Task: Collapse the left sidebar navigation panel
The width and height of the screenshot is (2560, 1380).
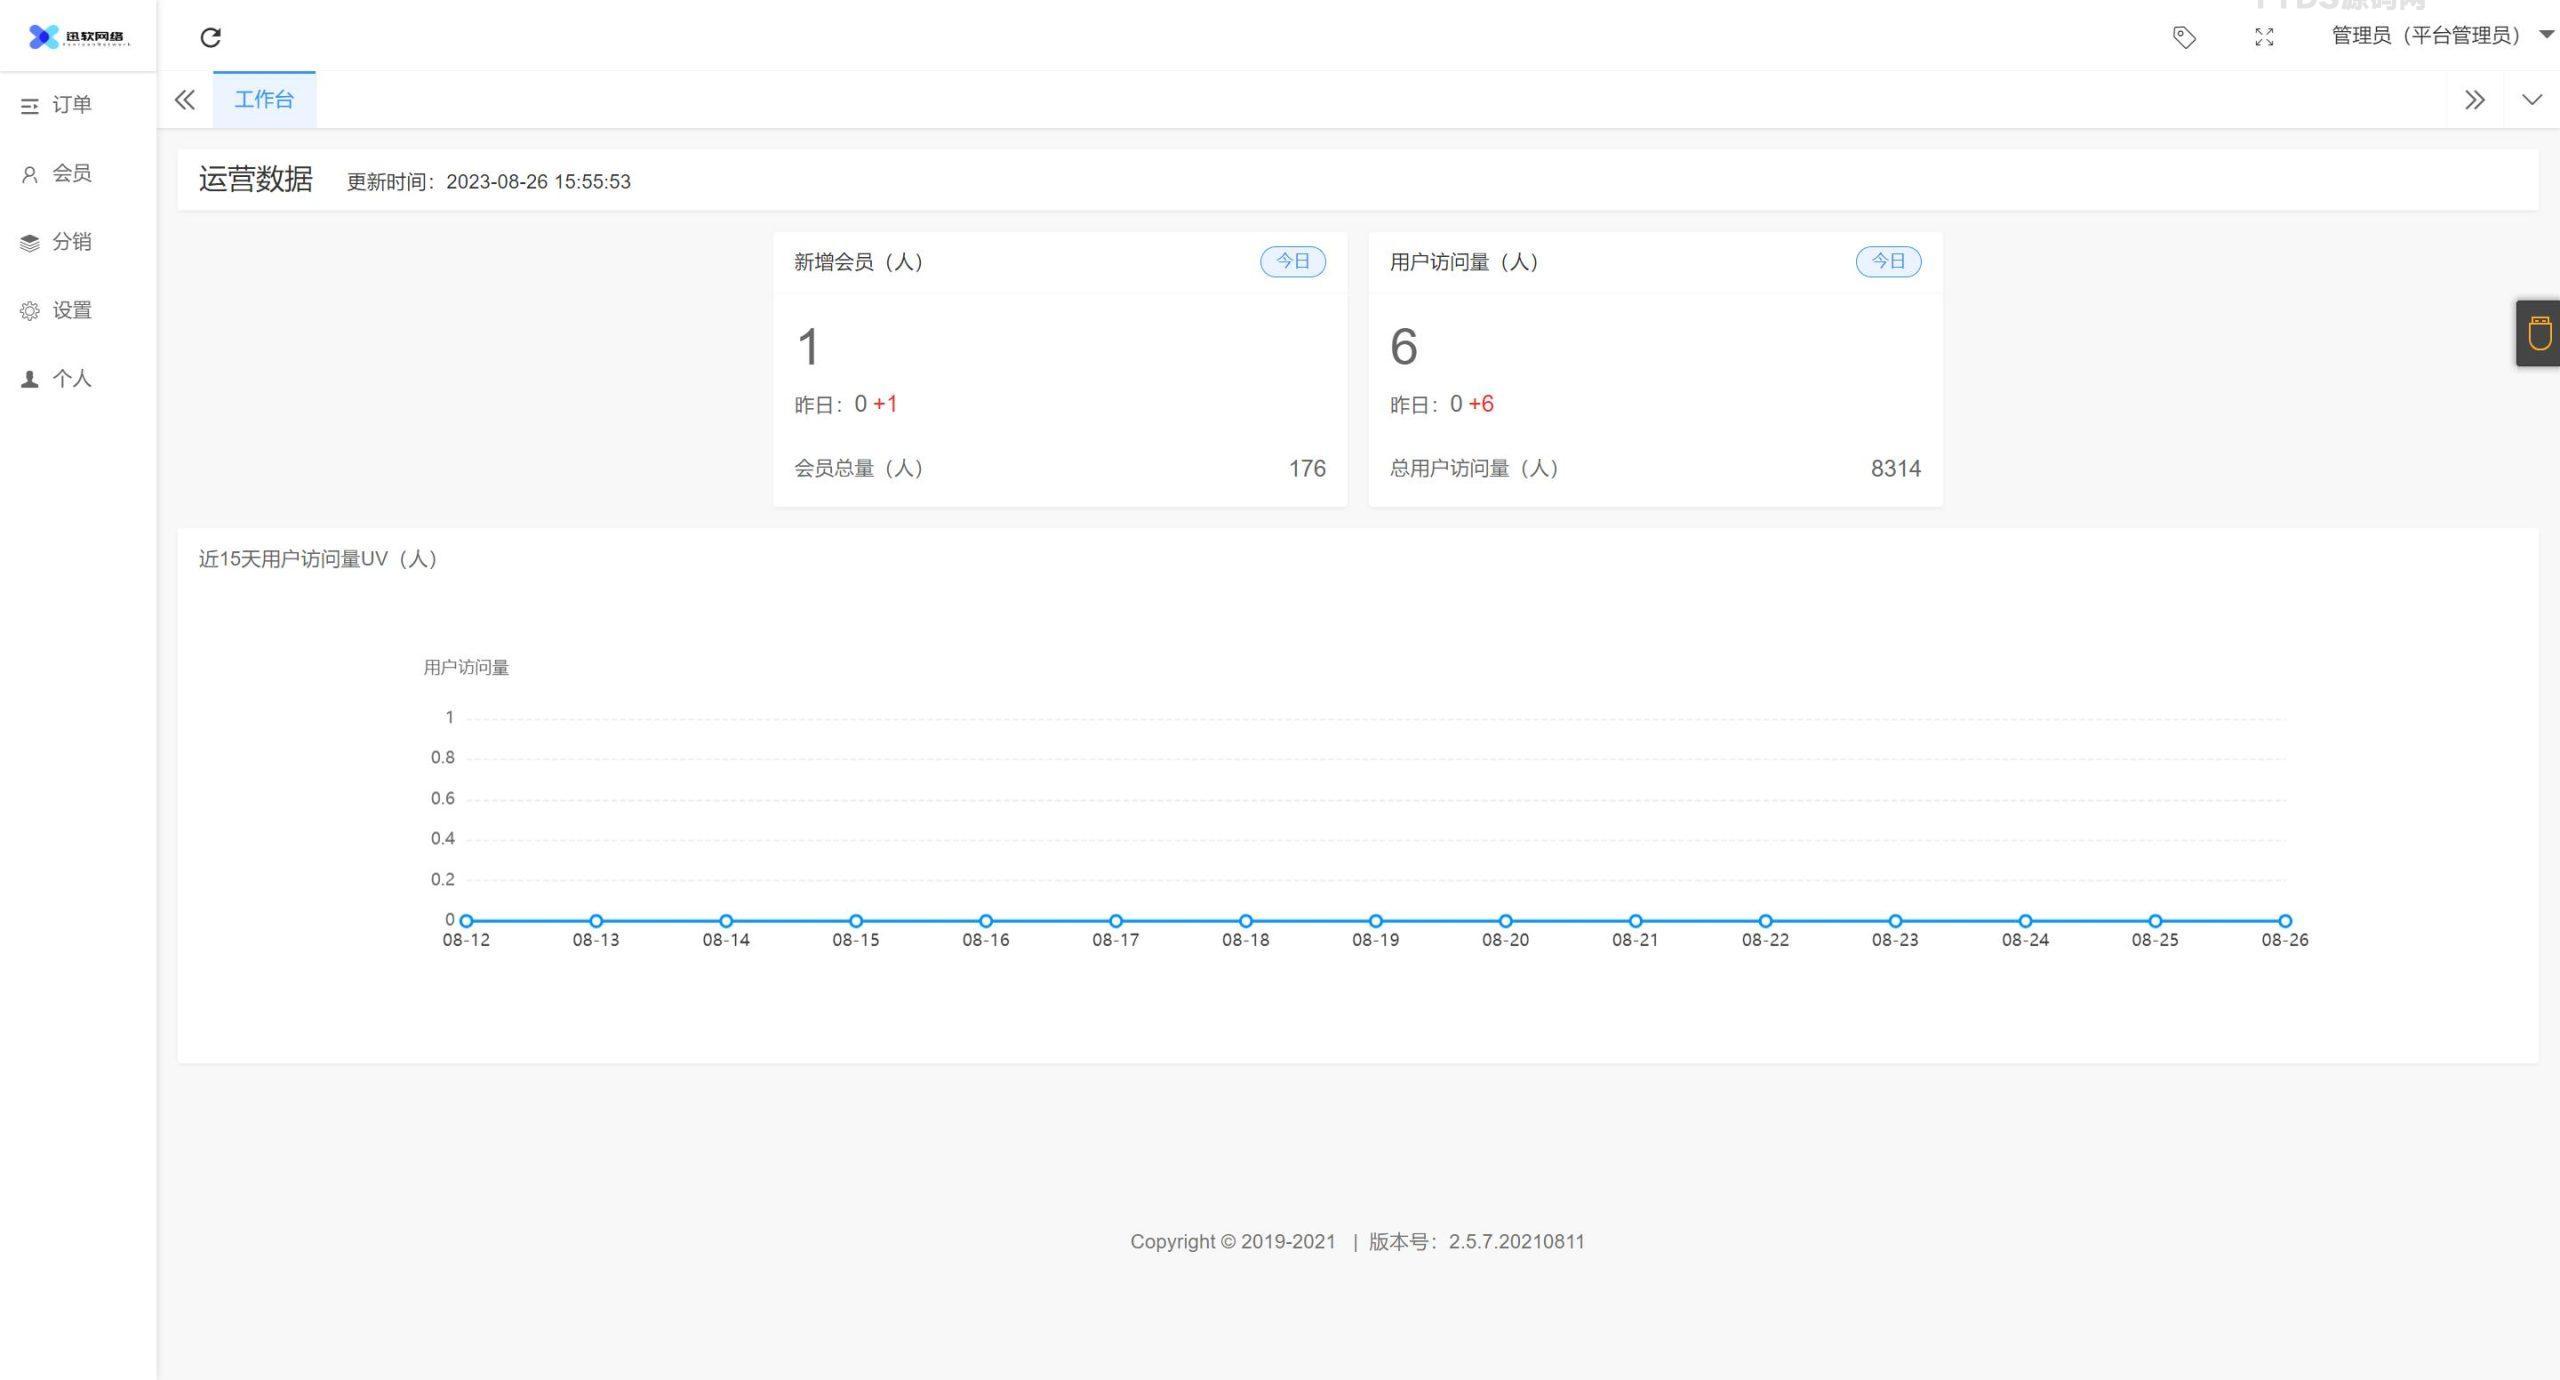Action: [x=183, y=99]
